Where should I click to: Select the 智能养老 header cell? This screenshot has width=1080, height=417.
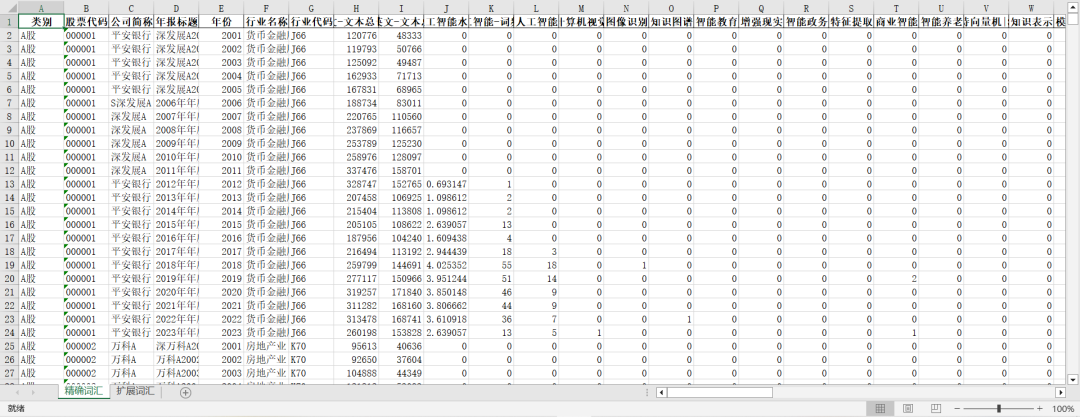(x=942, y=21)
